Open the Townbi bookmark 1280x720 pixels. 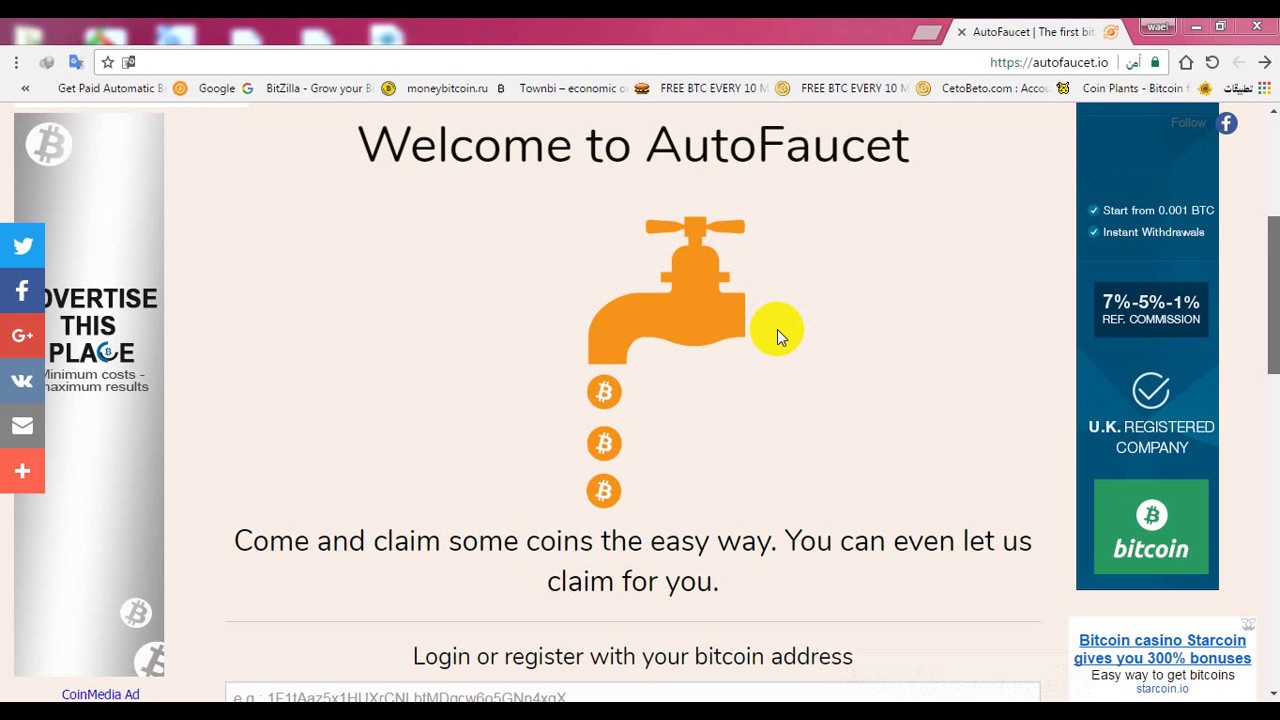pos(584,88)
